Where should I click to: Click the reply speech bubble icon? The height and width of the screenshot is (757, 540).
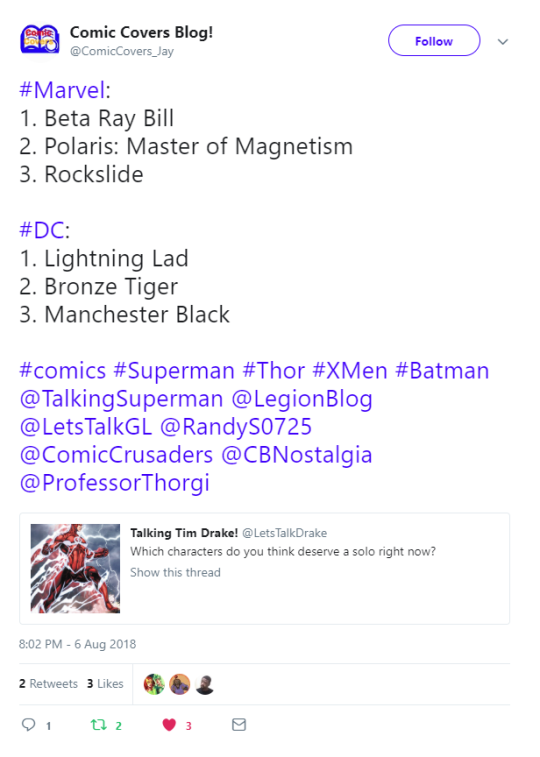[28, 724]
